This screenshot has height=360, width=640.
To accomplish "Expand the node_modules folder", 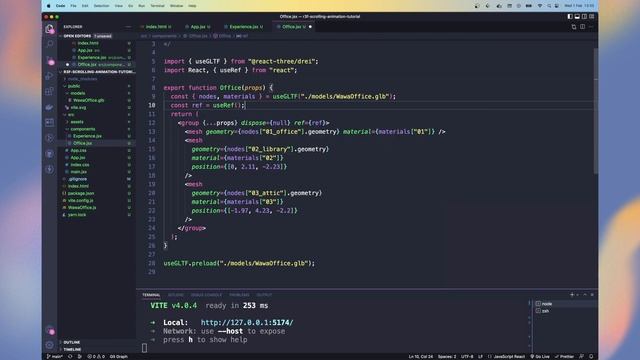I will pos(97,79).
